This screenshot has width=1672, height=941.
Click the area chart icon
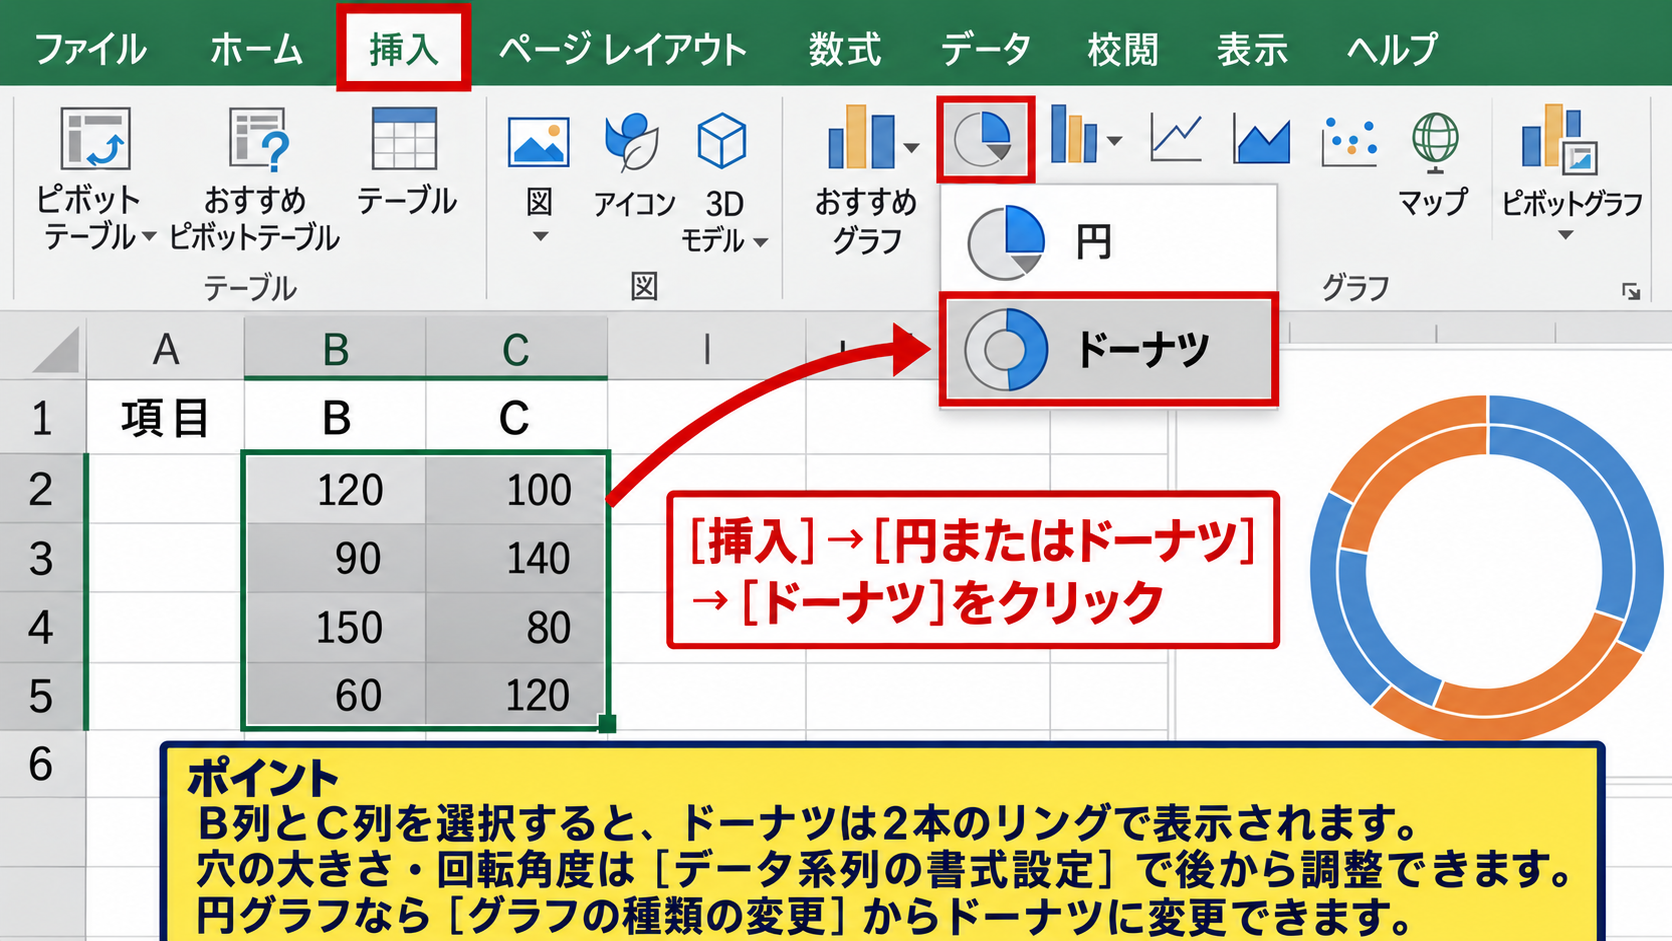(1261, 138)
